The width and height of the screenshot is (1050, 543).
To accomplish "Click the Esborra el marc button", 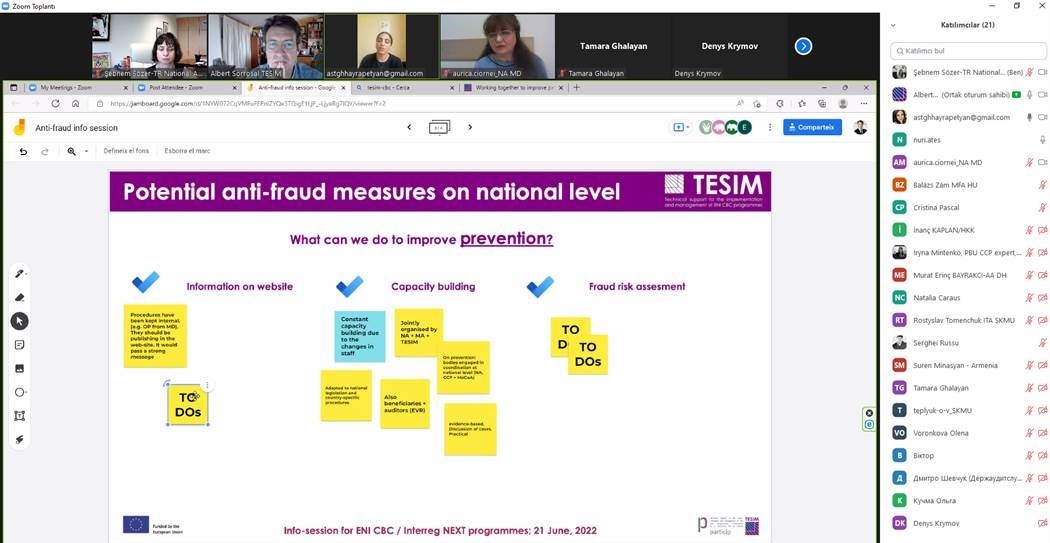I will pos(187,151).
